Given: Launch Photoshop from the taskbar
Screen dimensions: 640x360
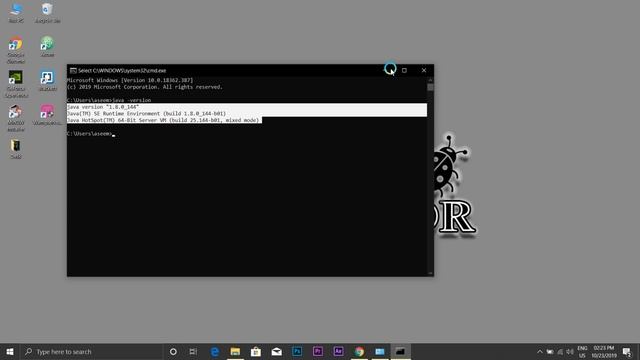Looking at the screenshot, I should pos(297,351).
